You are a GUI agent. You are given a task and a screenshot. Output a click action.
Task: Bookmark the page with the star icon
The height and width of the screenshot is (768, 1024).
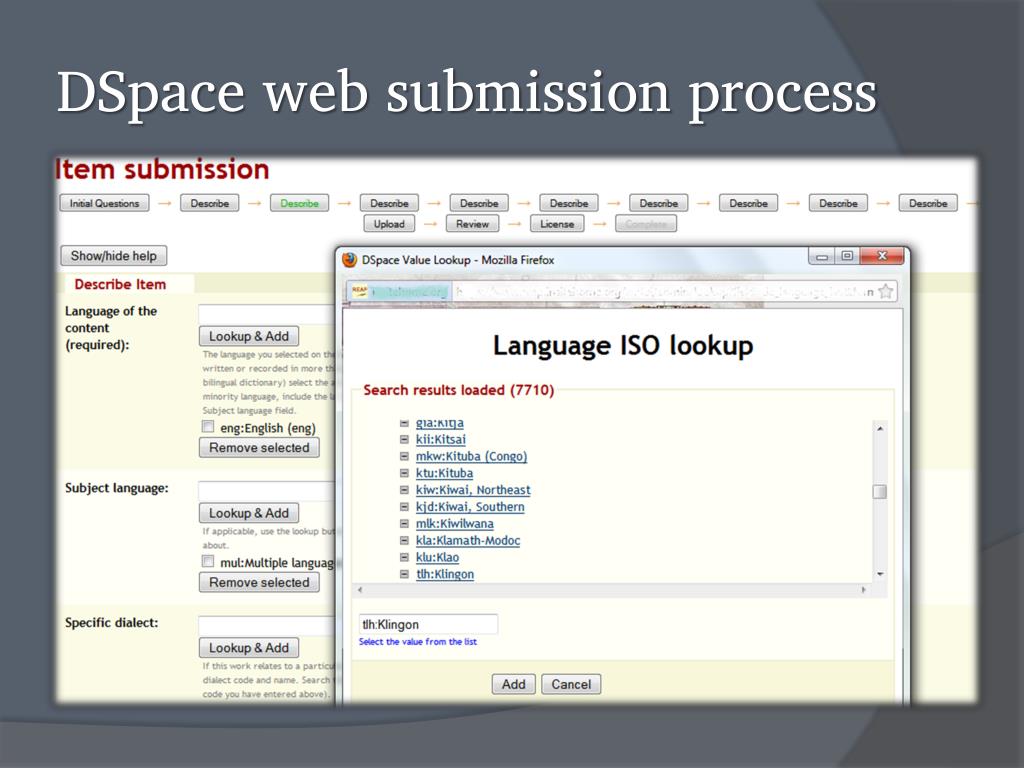(x=886, y=291)
